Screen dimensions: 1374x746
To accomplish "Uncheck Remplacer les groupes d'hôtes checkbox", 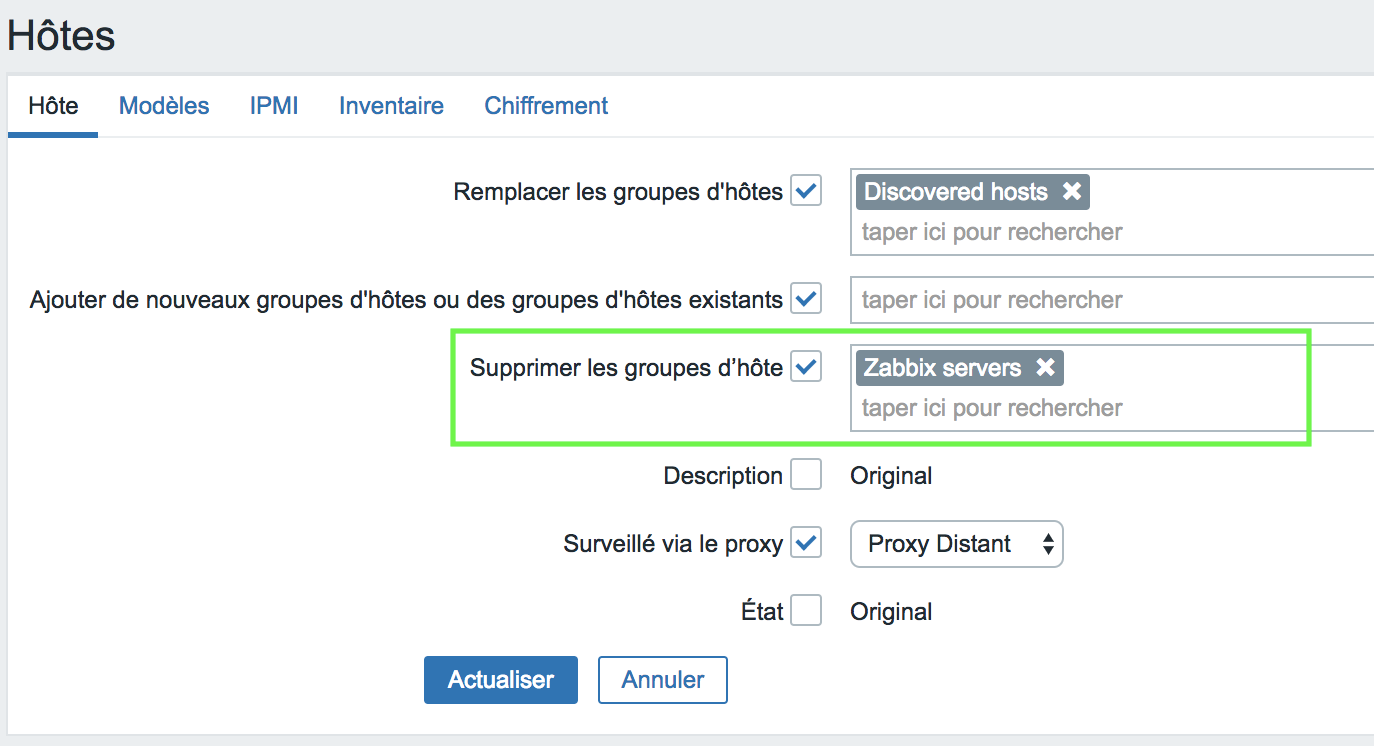I will tap(806, 191).
